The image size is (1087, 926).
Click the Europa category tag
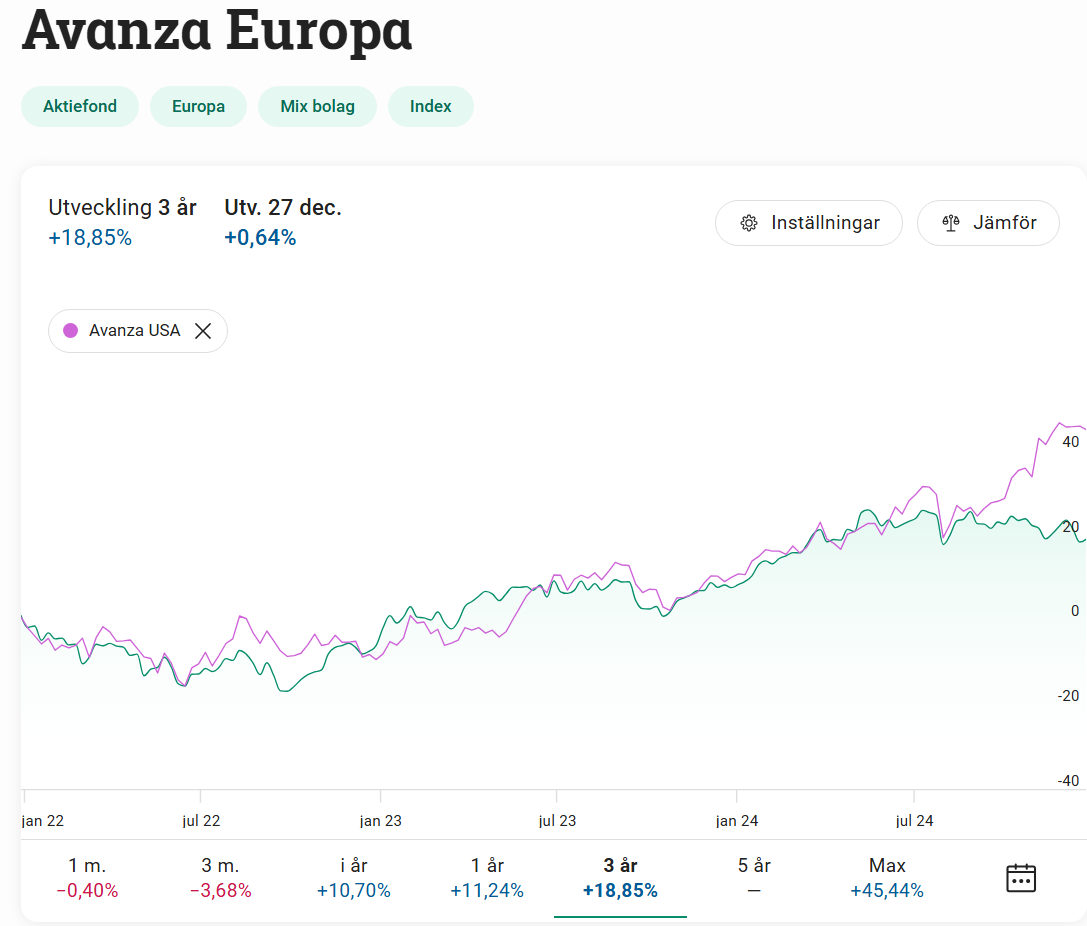(x=198, y=107)
